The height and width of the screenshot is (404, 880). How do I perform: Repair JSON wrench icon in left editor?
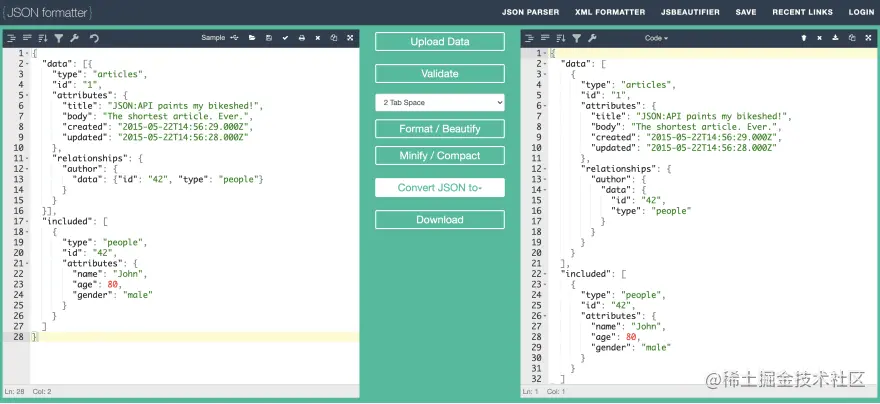pos(74,38)
